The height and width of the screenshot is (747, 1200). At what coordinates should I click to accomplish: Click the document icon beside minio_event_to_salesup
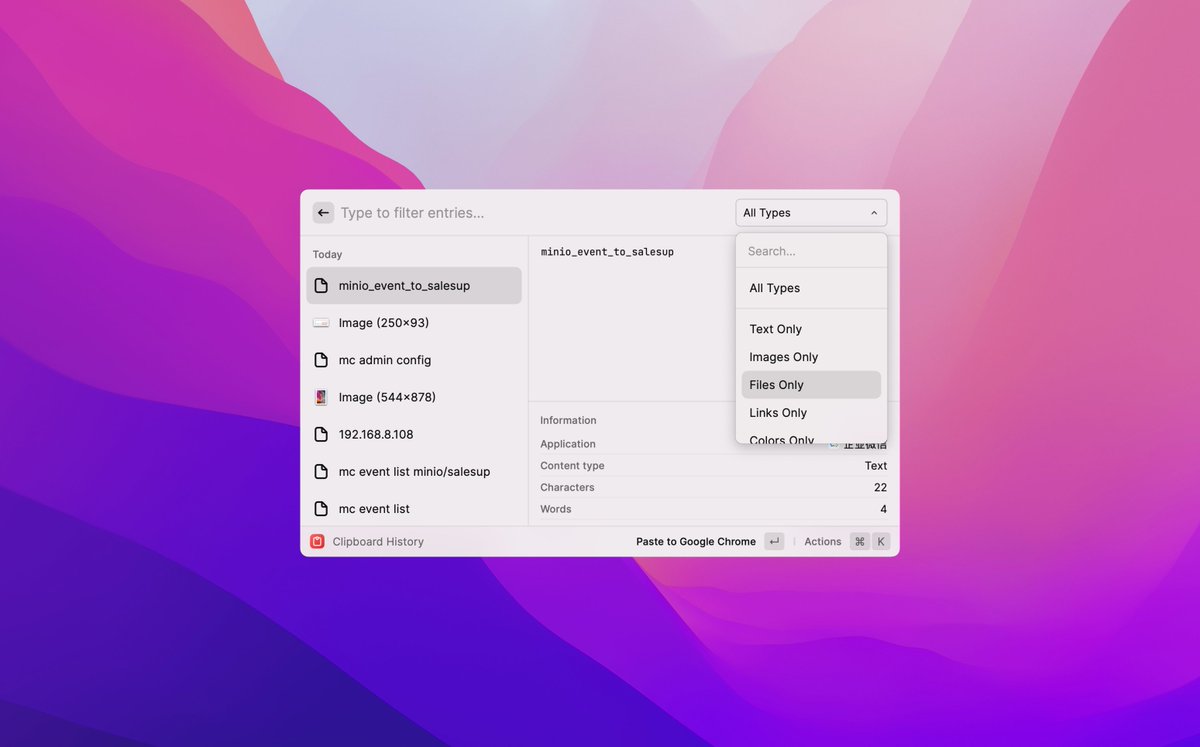321,285
